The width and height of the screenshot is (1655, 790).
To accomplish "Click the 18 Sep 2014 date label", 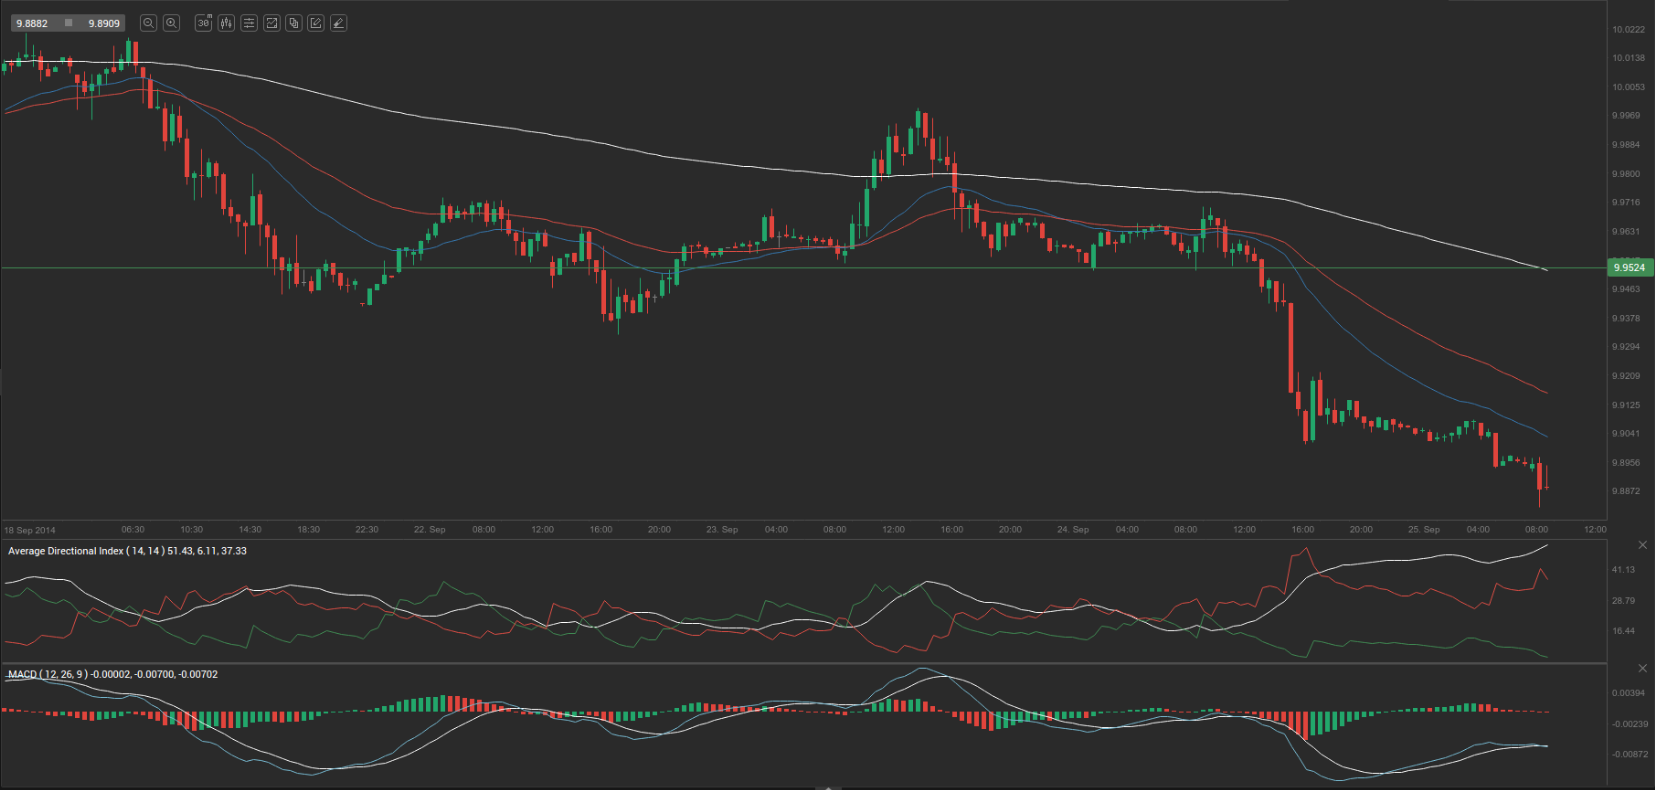I will [x=30, y=530].
